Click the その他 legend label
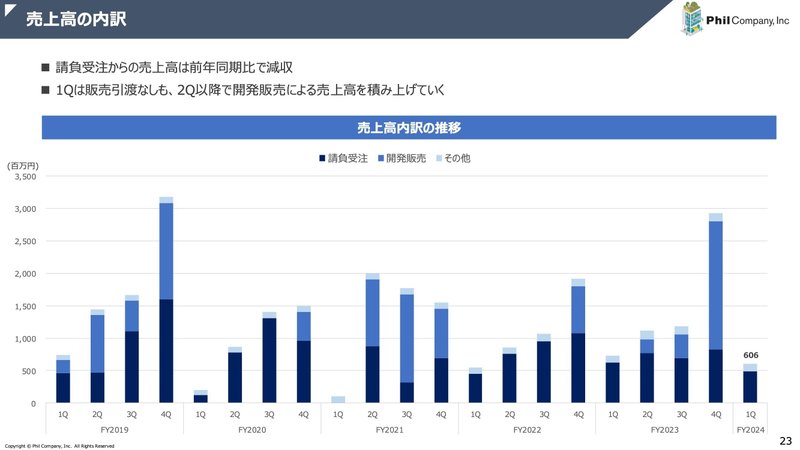The width and height of the screenshot is (800, 450). (x=457, y=158)
